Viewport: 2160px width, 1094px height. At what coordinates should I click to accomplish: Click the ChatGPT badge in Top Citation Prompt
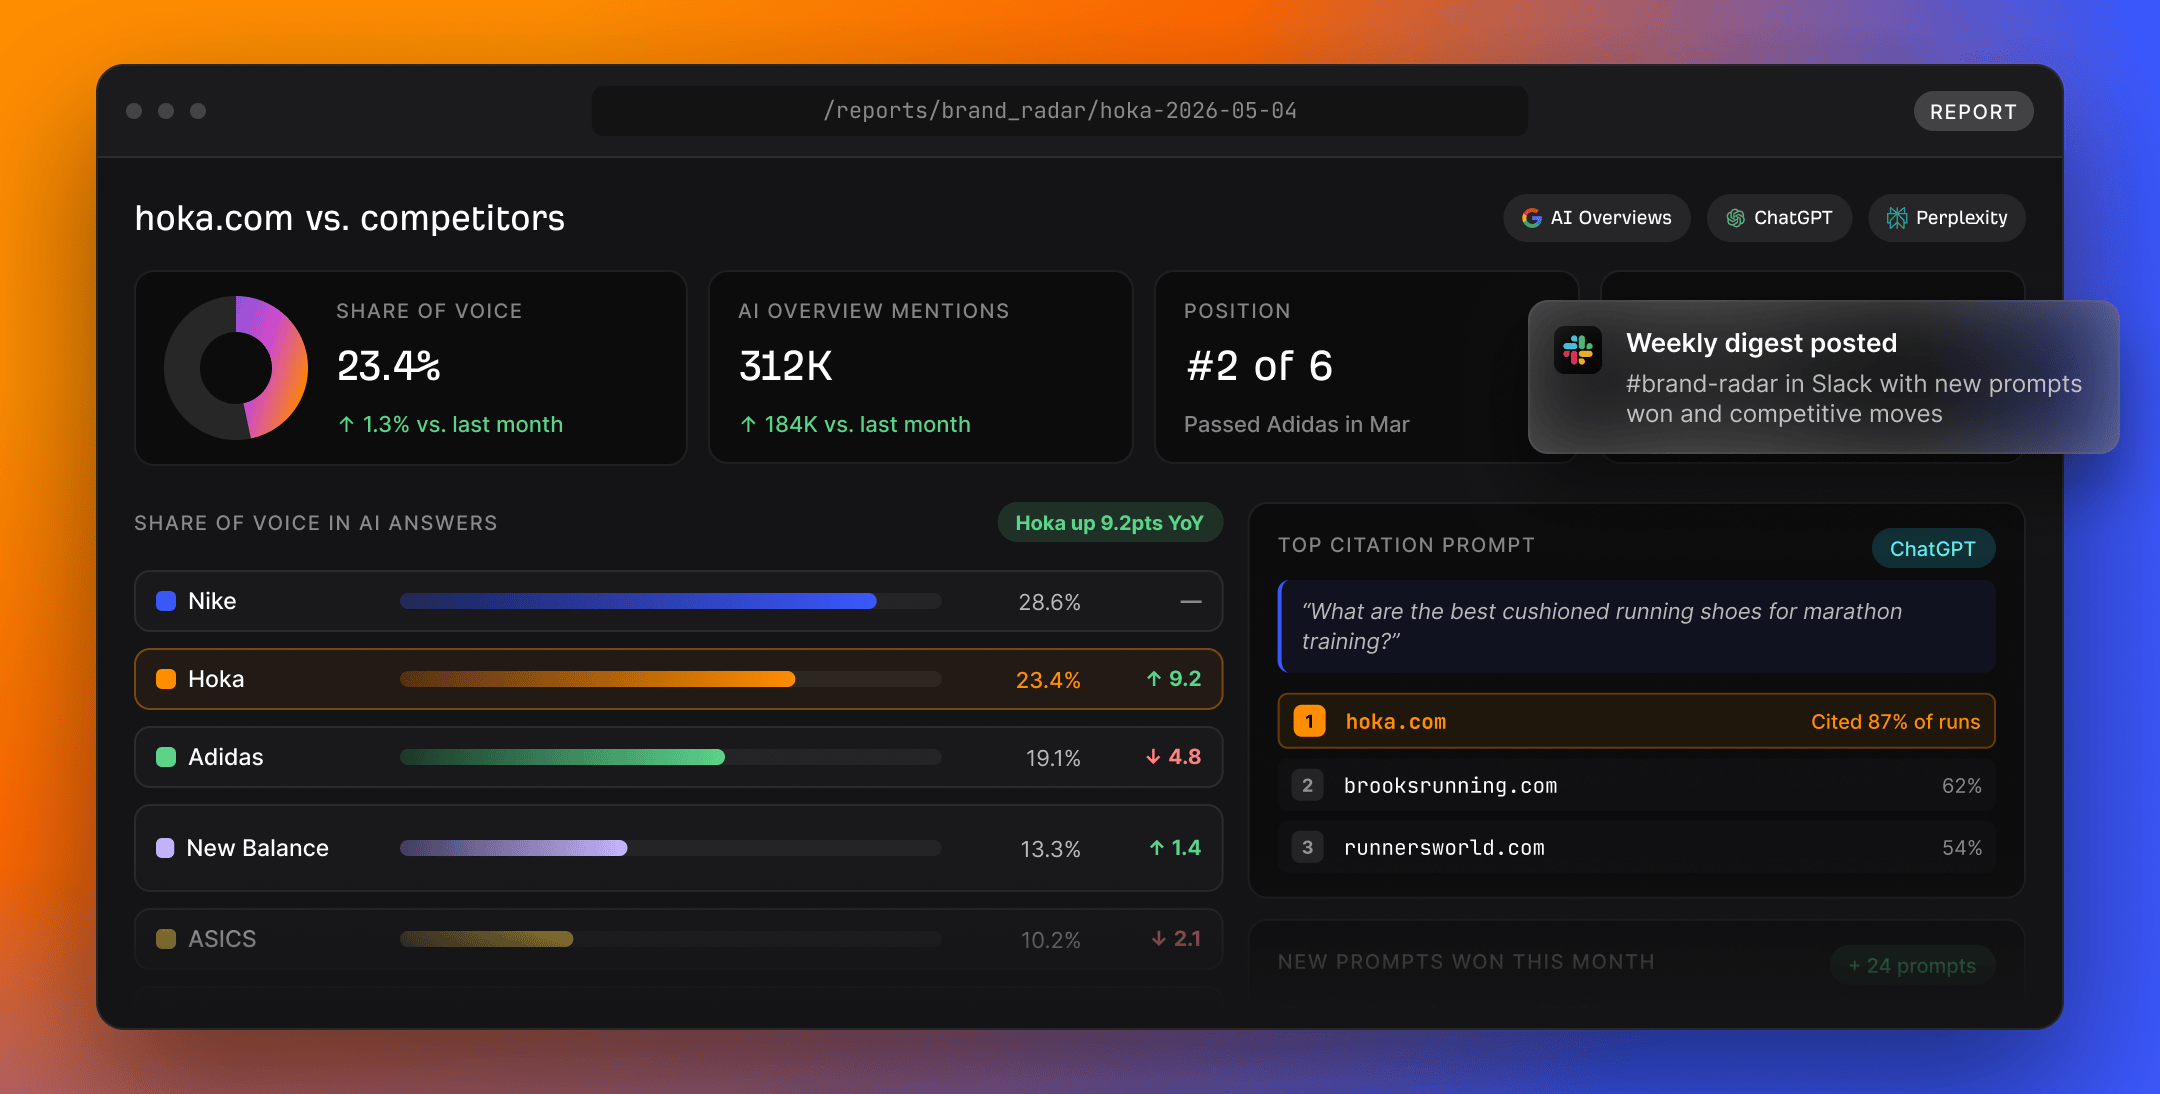[x=1932, y=548]
